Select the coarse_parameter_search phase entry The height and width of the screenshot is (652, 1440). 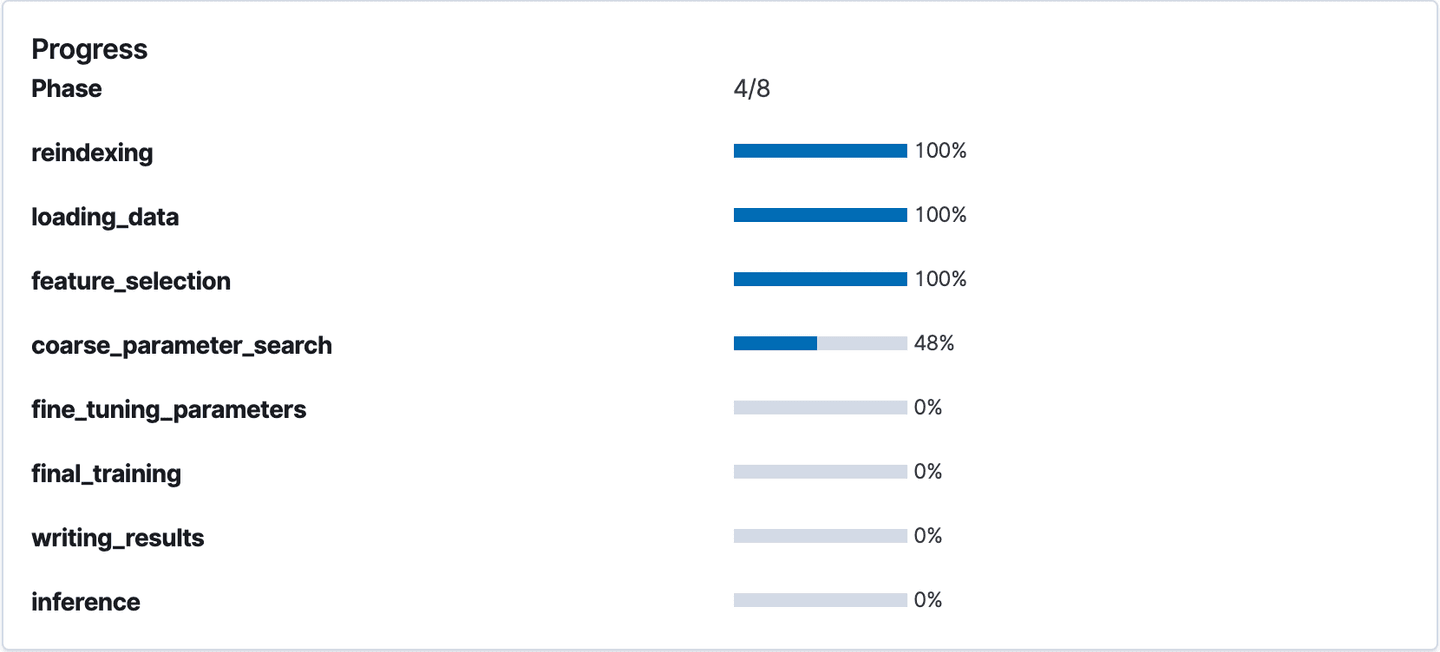click(x=182, y=344)
